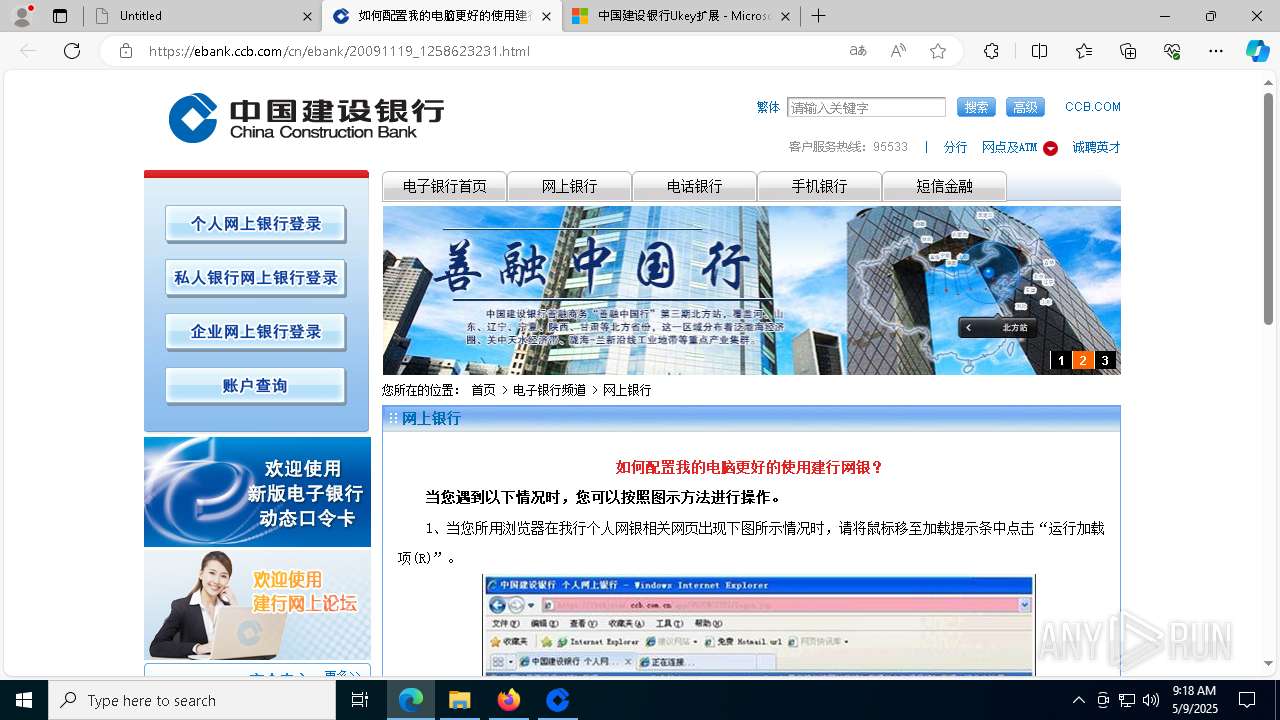Open the Extensions puzzle icon
This screenshot has height=720, width=1280.
point(991,51)
